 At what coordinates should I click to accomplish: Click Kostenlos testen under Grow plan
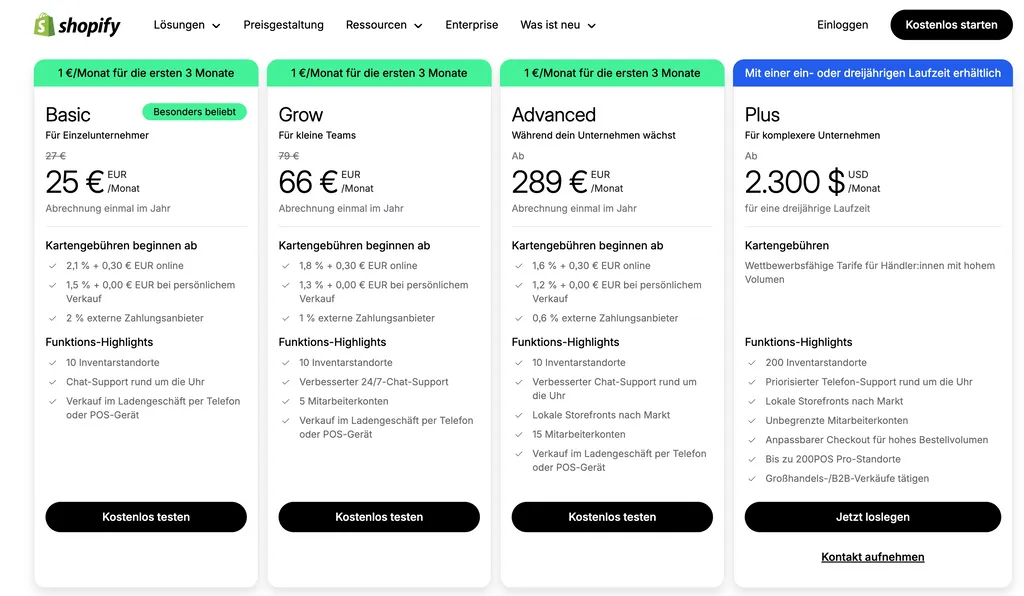point(379,517)
